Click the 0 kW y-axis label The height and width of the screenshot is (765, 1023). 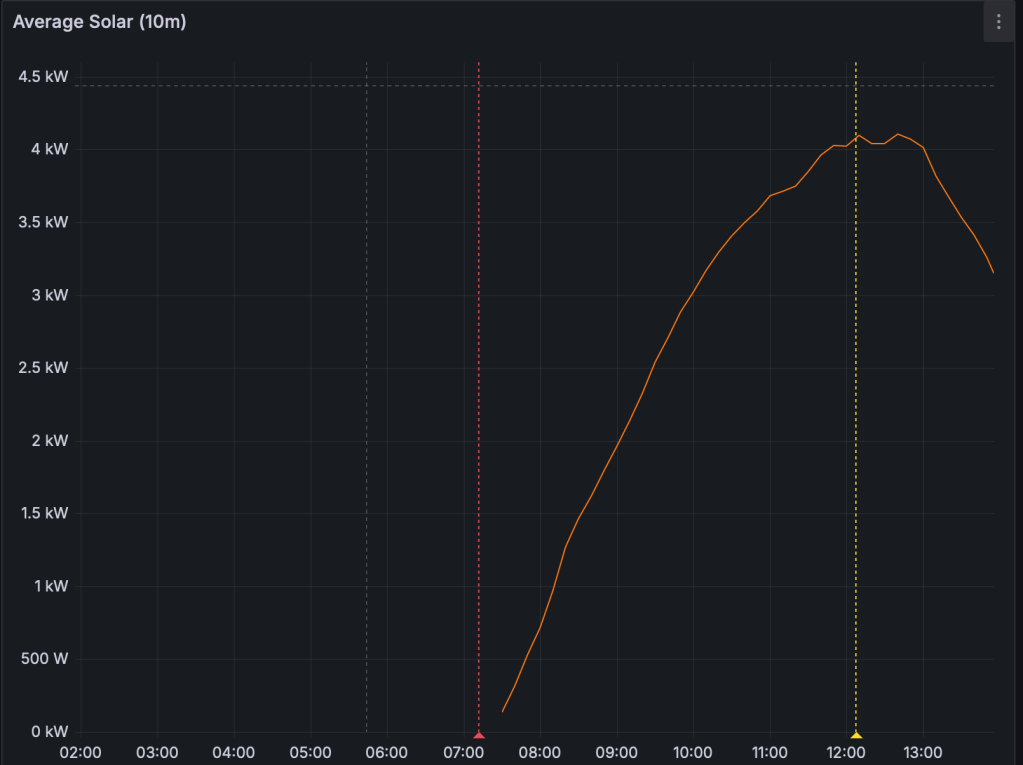point(49,732)
